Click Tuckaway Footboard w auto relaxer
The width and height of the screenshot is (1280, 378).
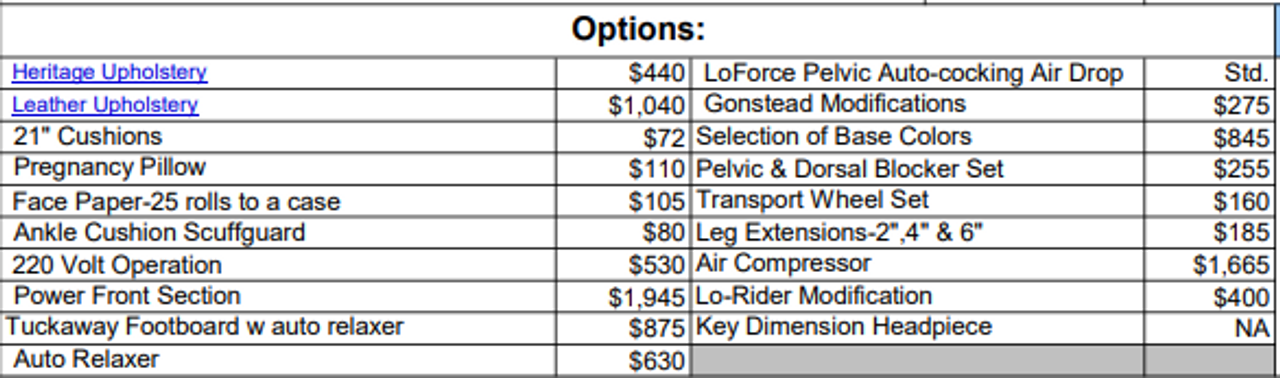click(x=205, y=327)
